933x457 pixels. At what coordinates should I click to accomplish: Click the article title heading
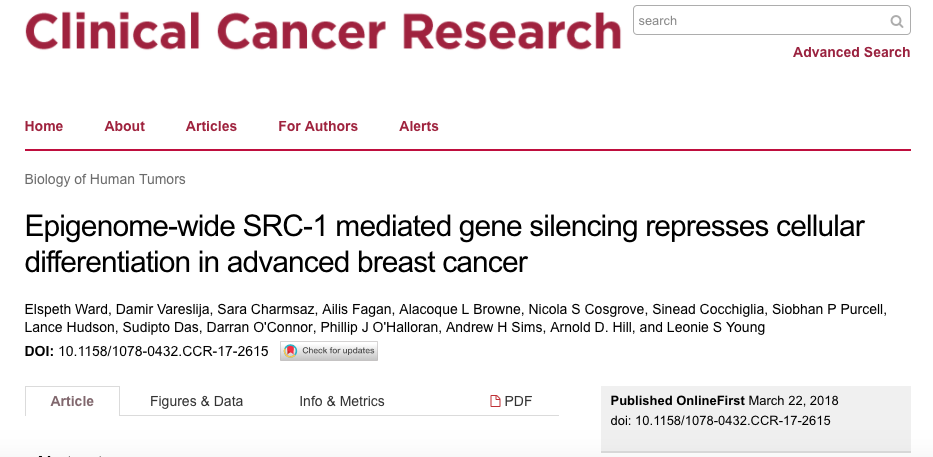point(444,244)
